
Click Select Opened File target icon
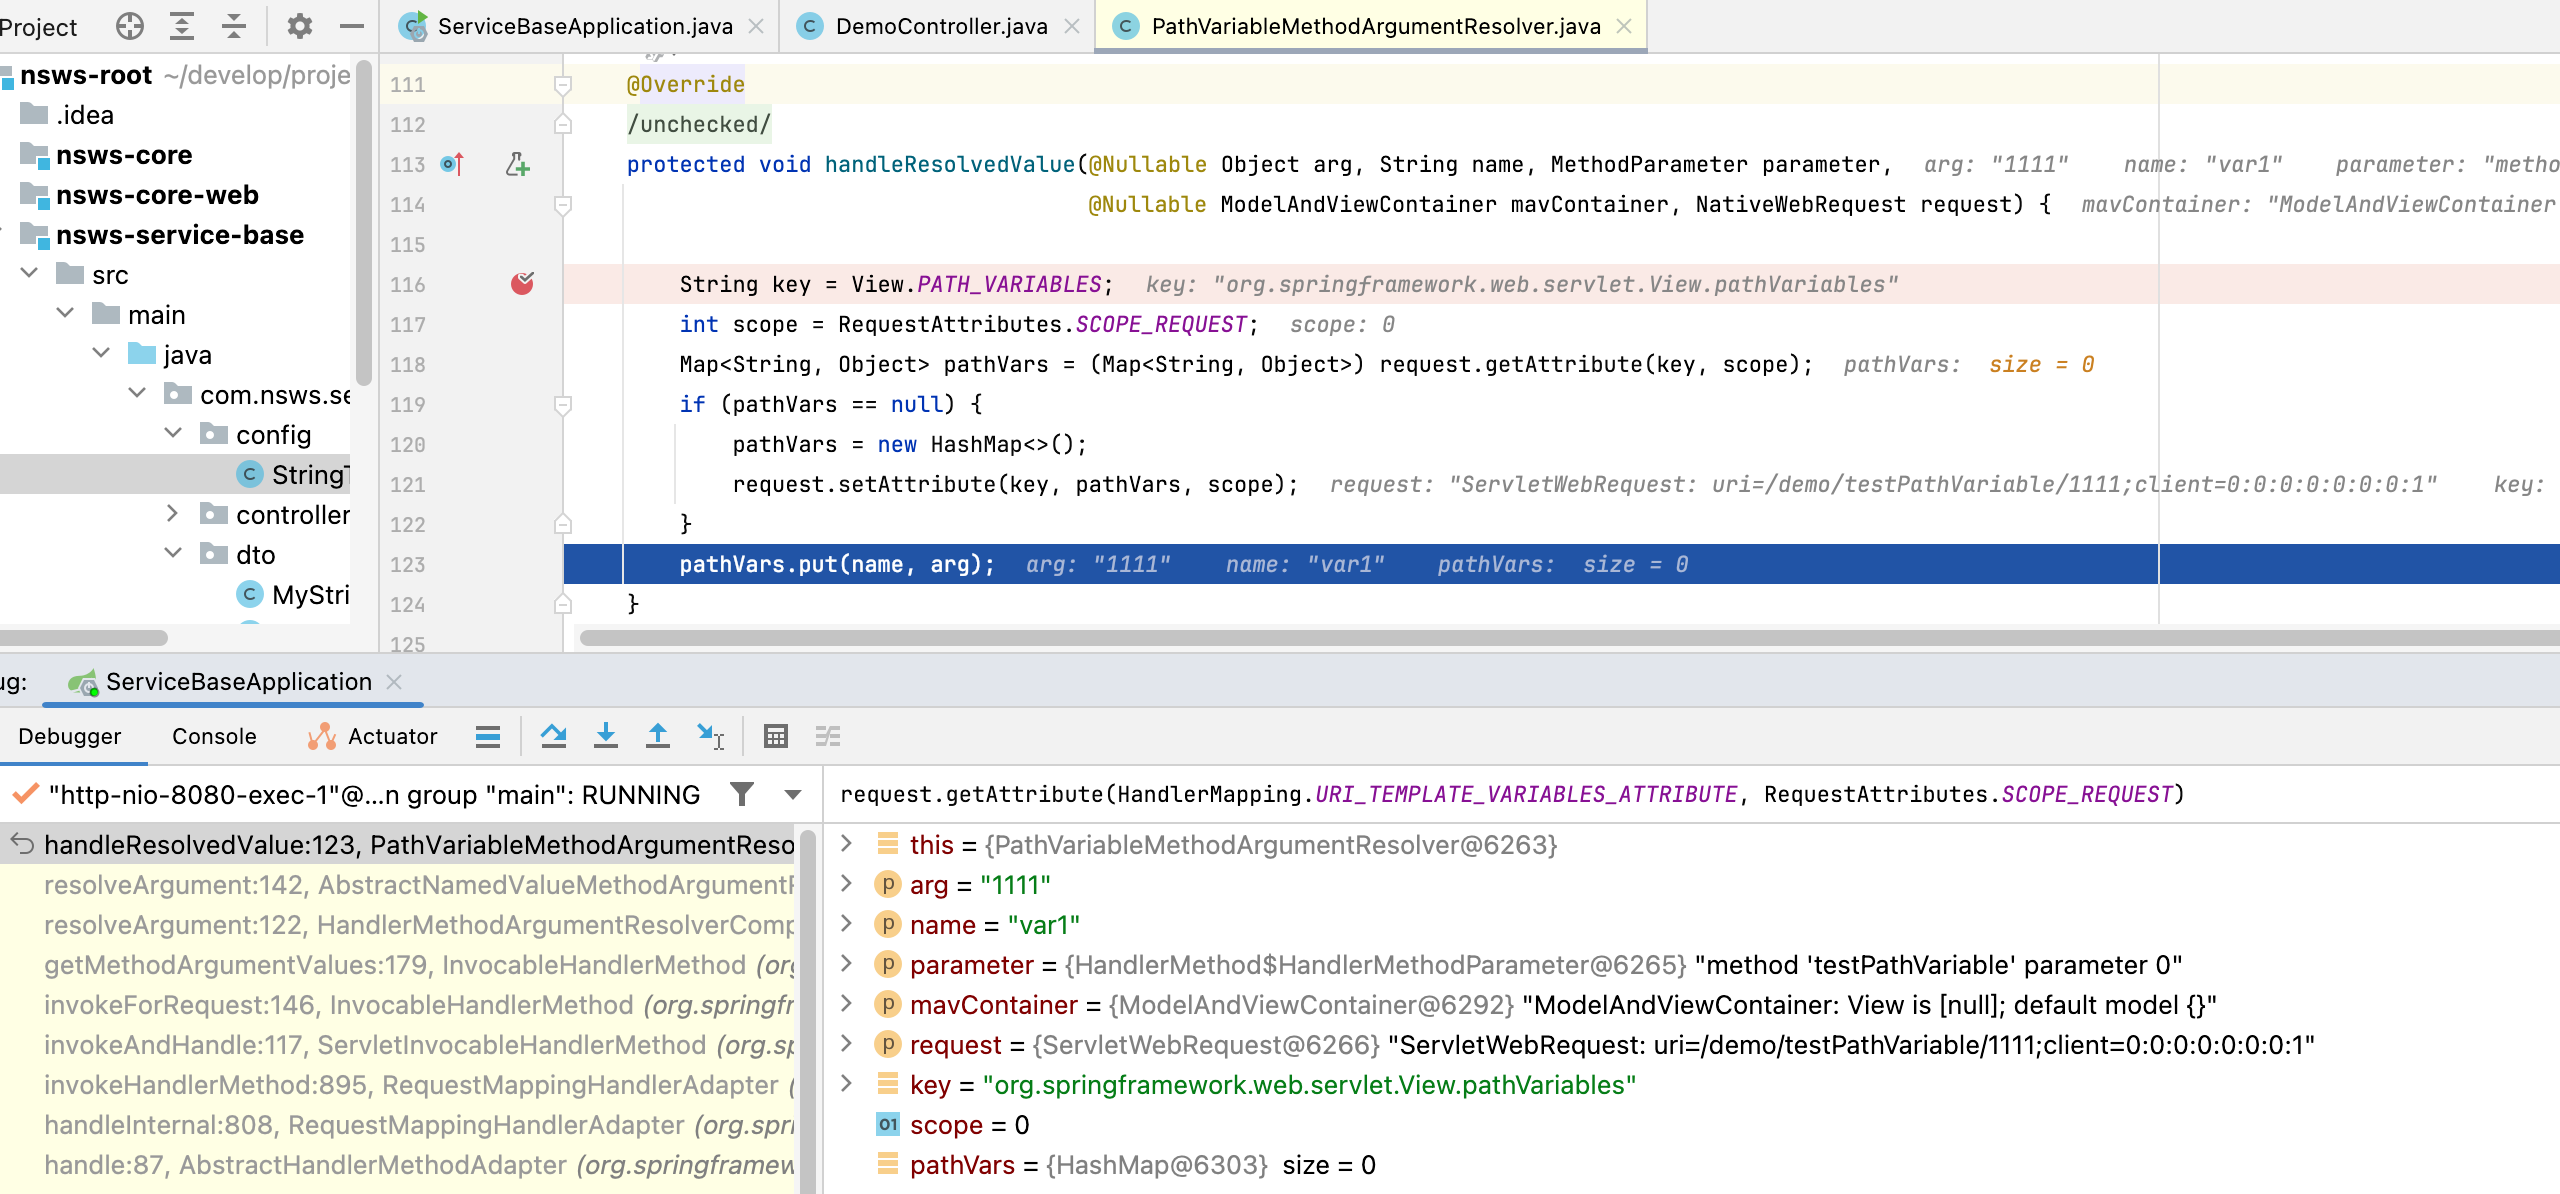130,26
